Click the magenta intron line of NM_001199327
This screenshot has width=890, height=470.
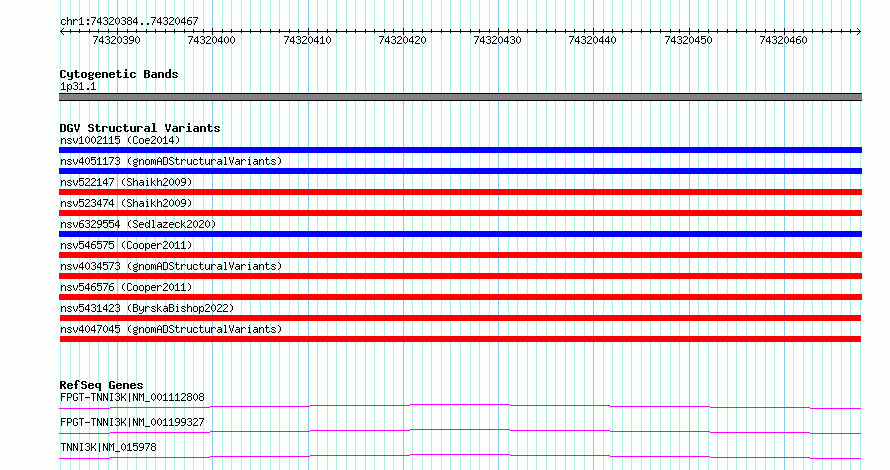tap(460, 430)
